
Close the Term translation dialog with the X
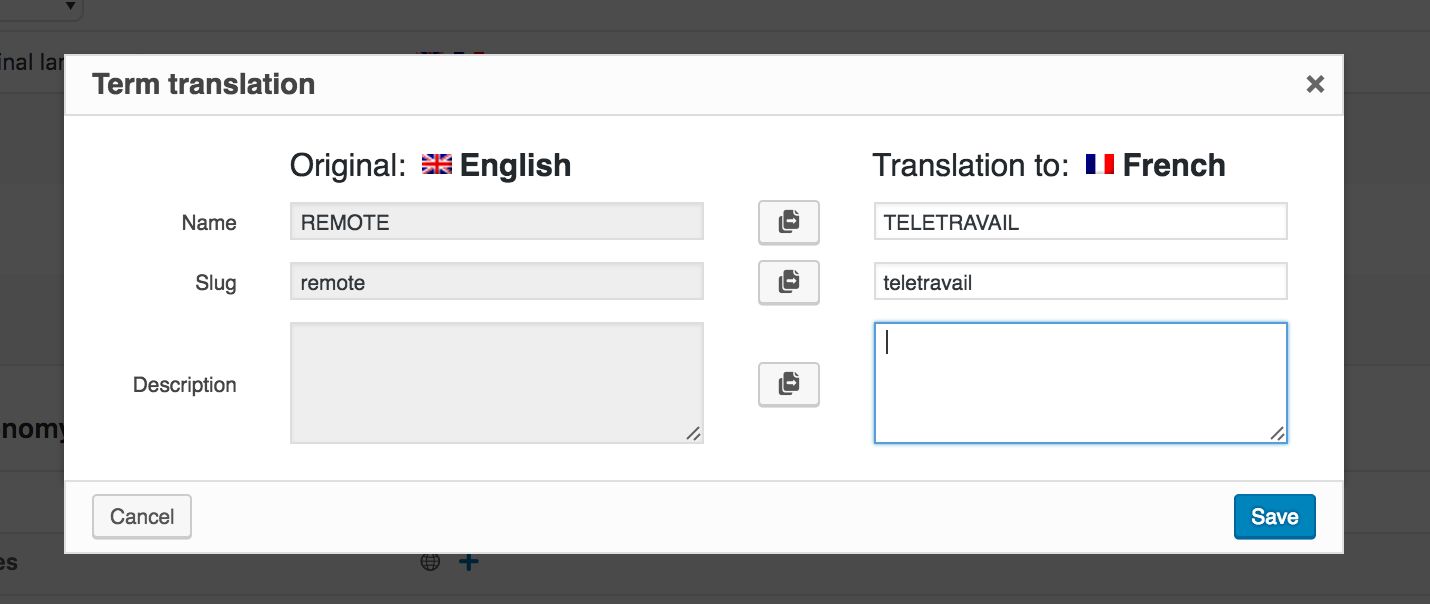[1315, 84]
